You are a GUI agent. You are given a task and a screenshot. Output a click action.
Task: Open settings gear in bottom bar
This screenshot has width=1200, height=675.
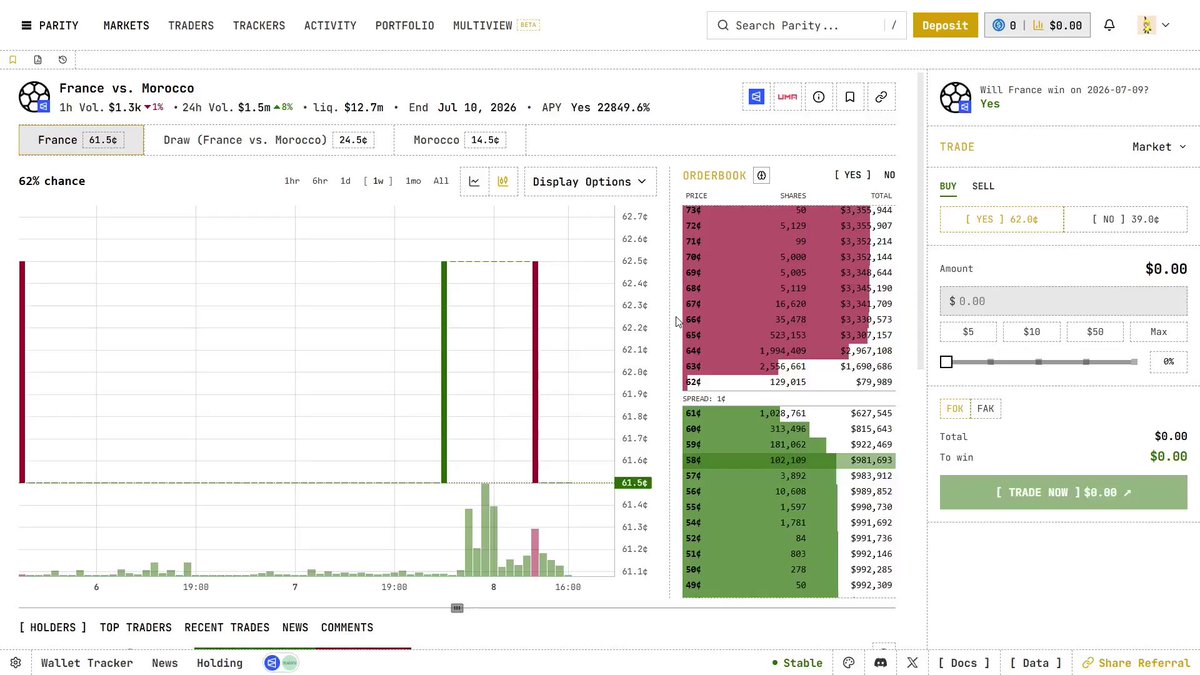[16, 663]
